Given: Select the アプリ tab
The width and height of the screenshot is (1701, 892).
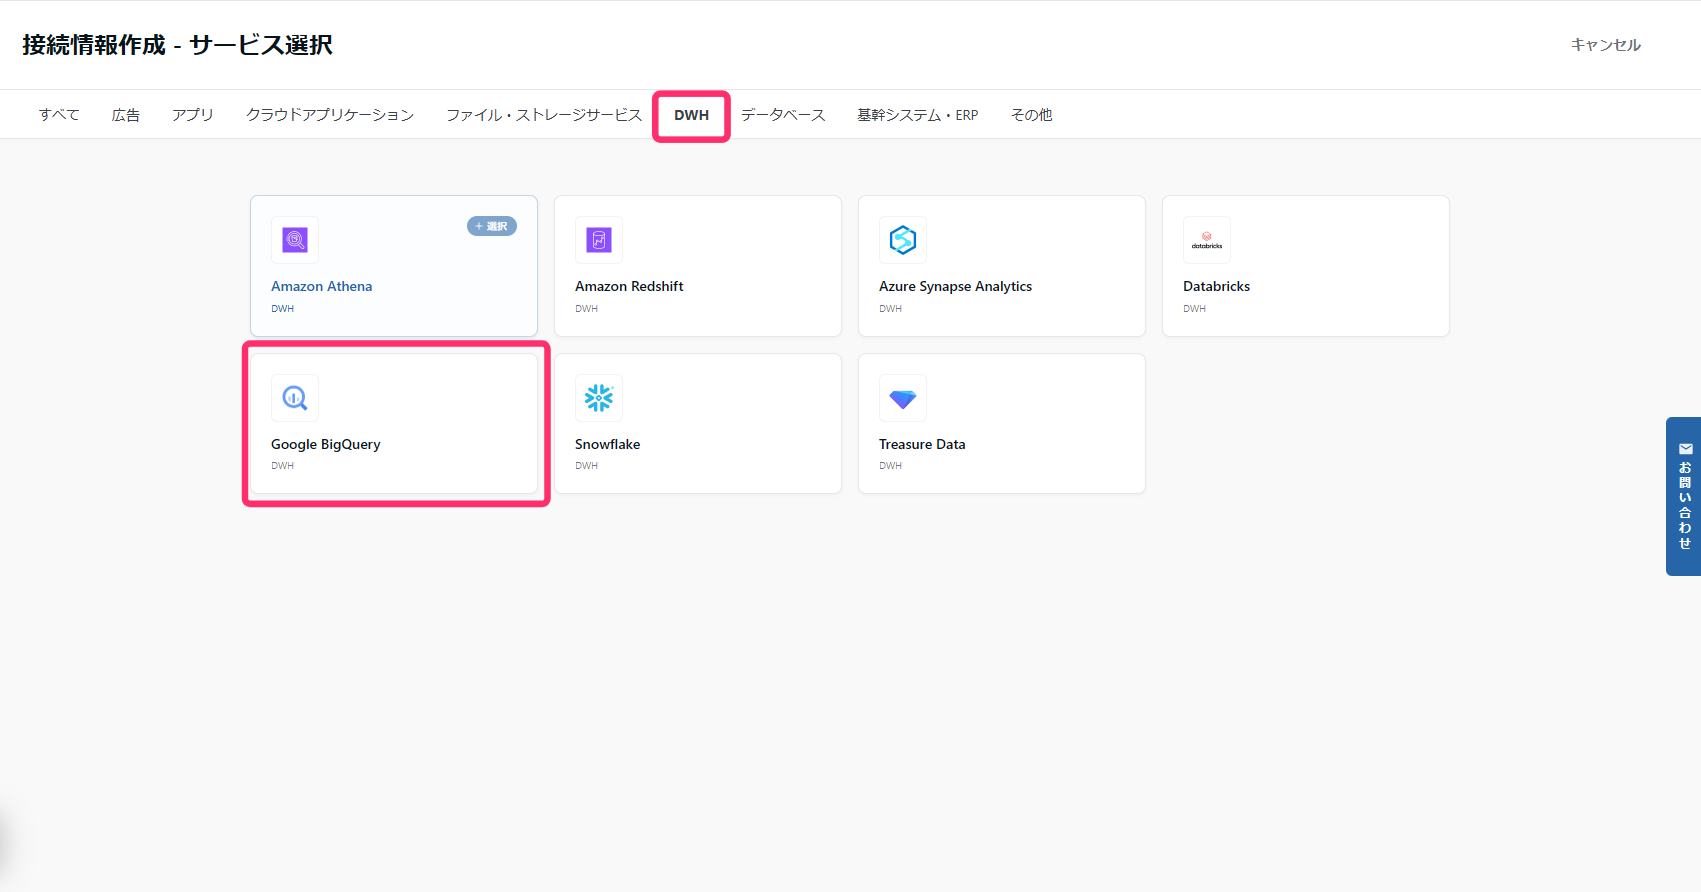Looking at the screenshot, I should (x=193, y=115).
